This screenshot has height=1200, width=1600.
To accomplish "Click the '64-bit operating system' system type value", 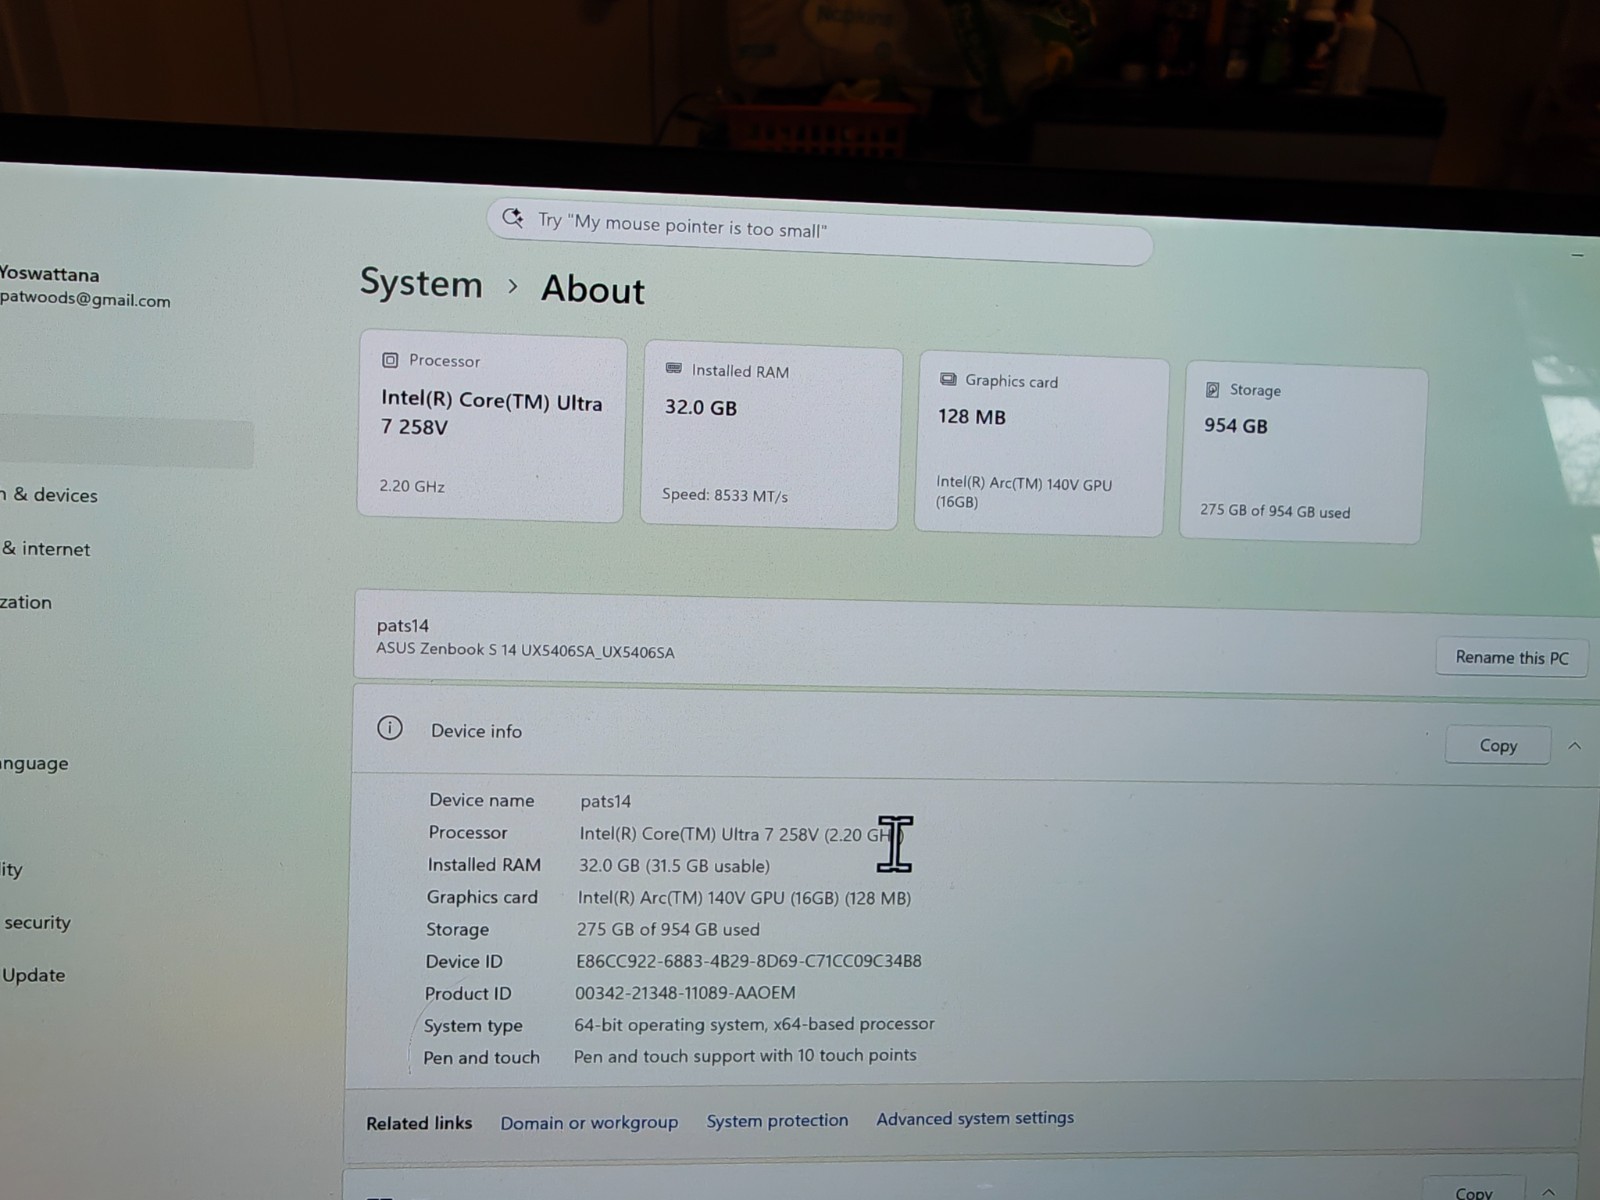I will click(x=754, y=1024).
